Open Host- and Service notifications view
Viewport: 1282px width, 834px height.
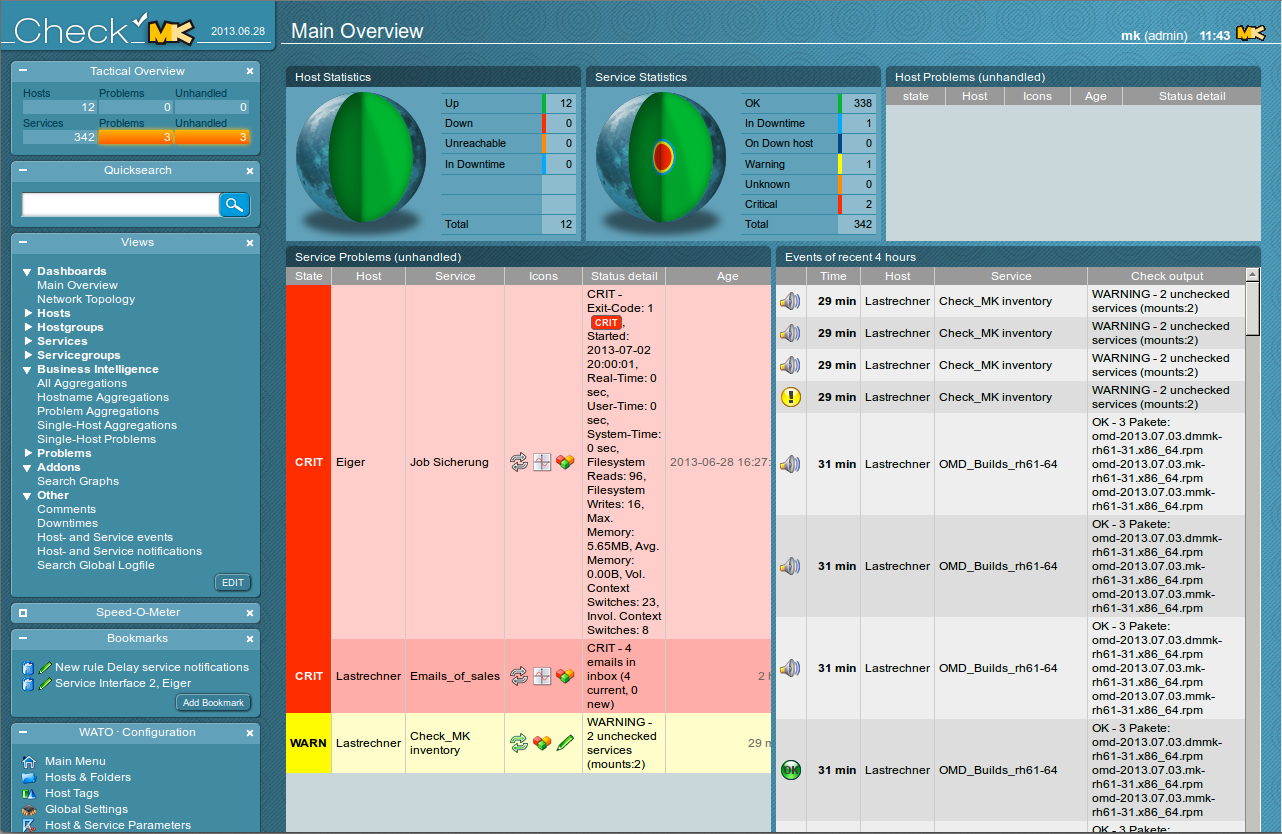(119, 551)
